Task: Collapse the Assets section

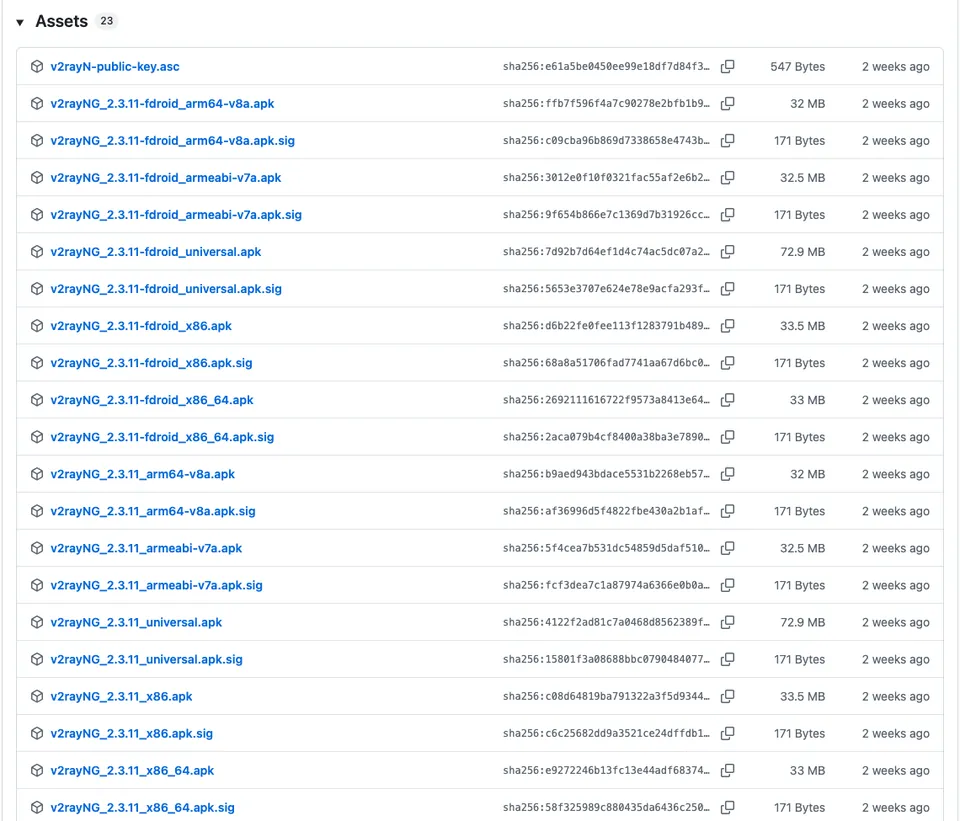Action: pyautogui.click(x=20, y=22)
